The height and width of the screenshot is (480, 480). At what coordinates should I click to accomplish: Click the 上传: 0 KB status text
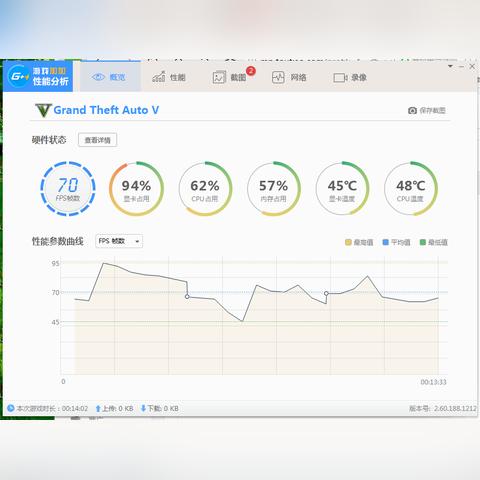pyautogui.click(x=118, y=408)
